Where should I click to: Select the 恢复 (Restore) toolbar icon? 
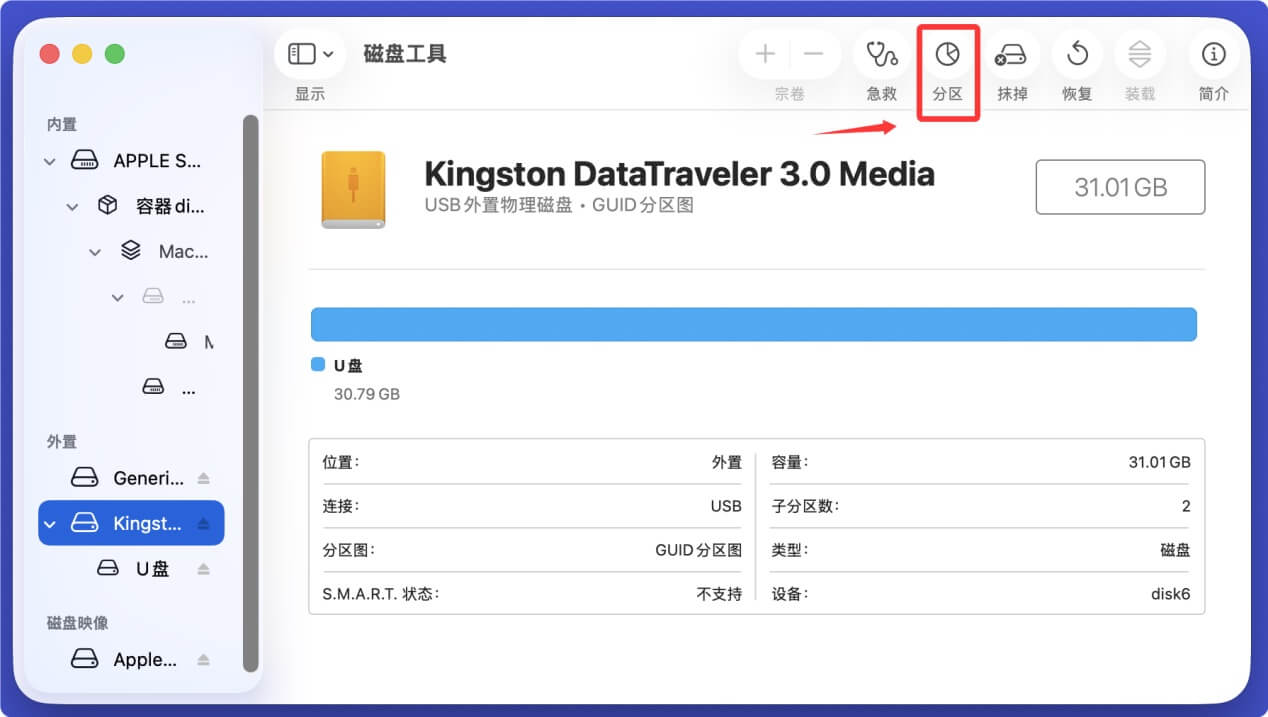1076,55
